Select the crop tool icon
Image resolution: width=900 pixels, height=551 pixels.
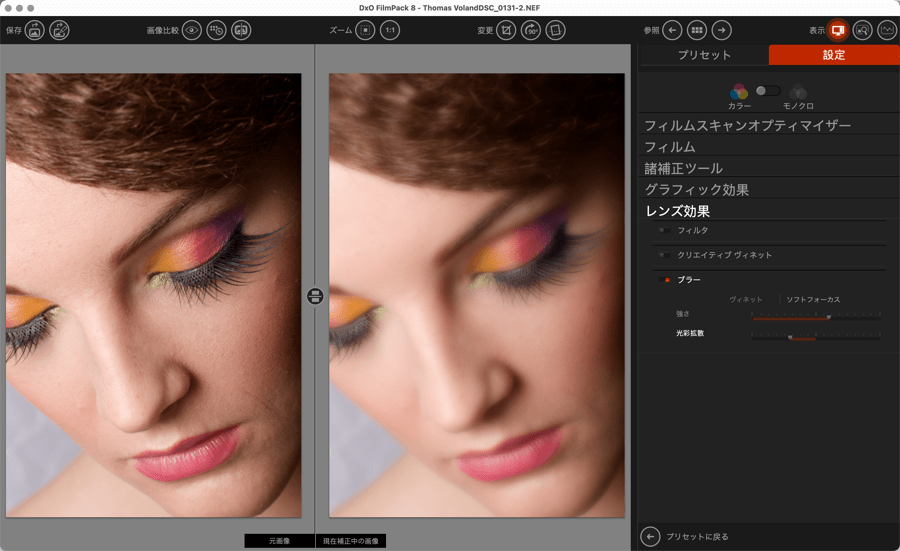[x=507, y=30]
